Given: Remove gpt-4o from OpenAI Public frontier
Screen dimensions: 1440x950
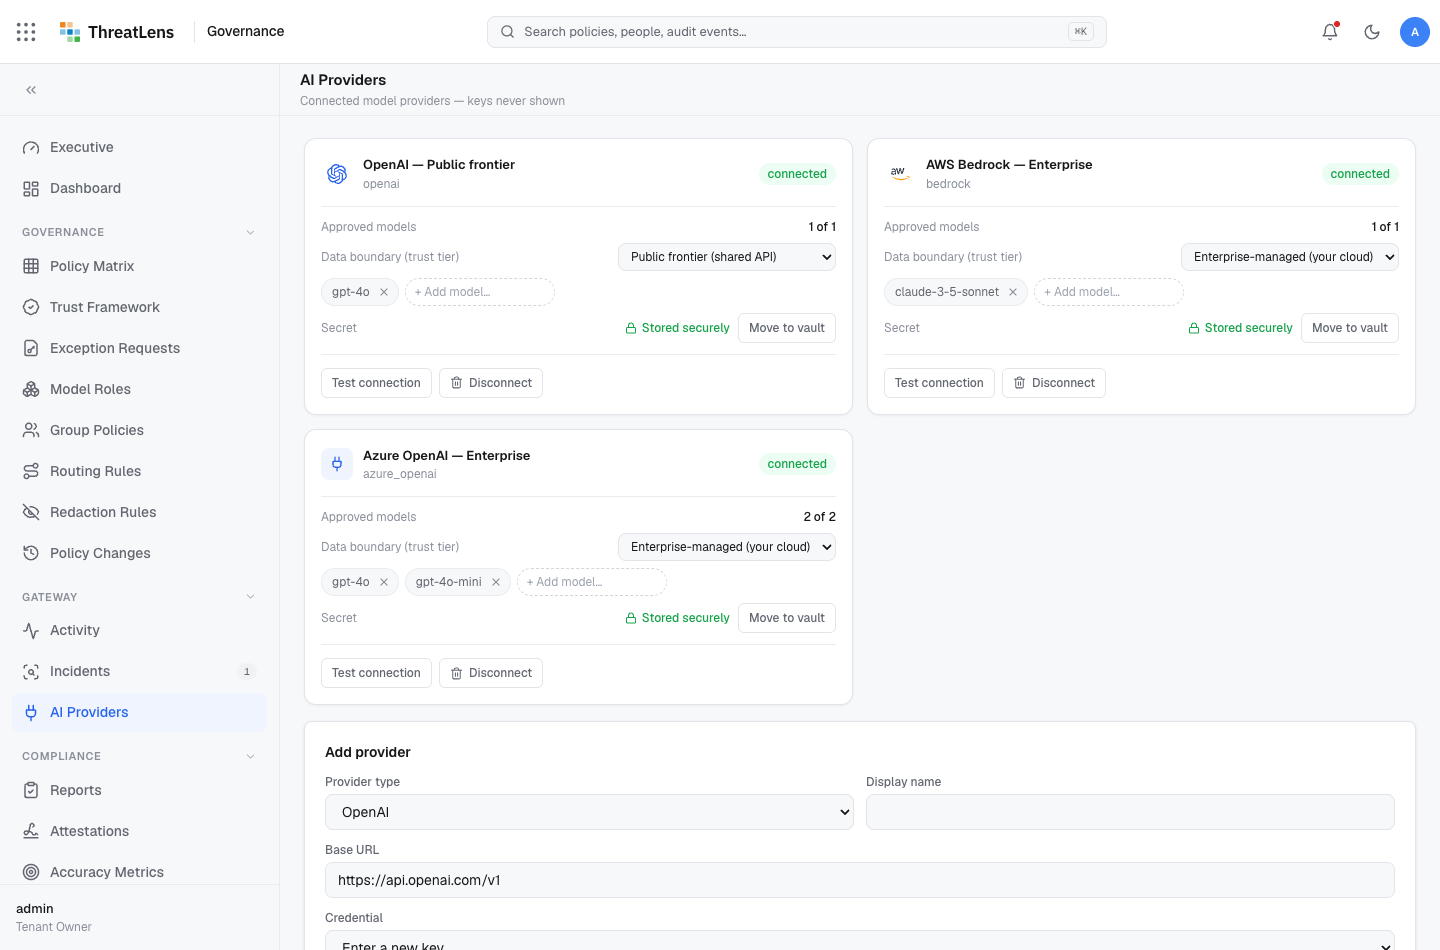Looking at the screenshot, I should 384,292.
